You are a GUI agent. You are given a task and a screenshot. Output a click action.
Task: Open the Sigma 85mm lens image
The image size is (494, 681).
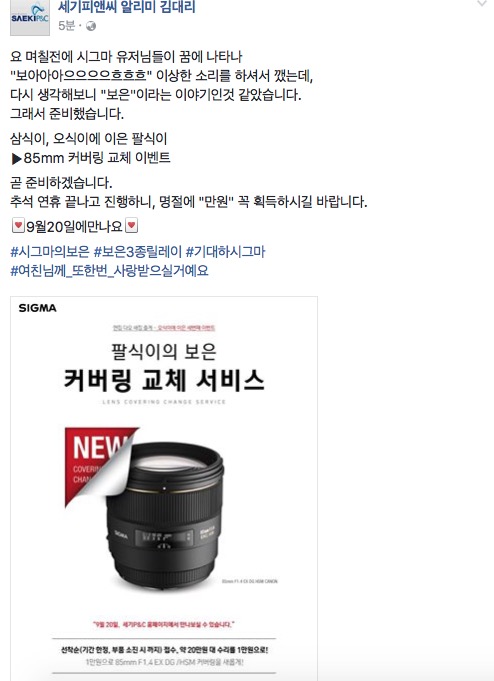165,516
